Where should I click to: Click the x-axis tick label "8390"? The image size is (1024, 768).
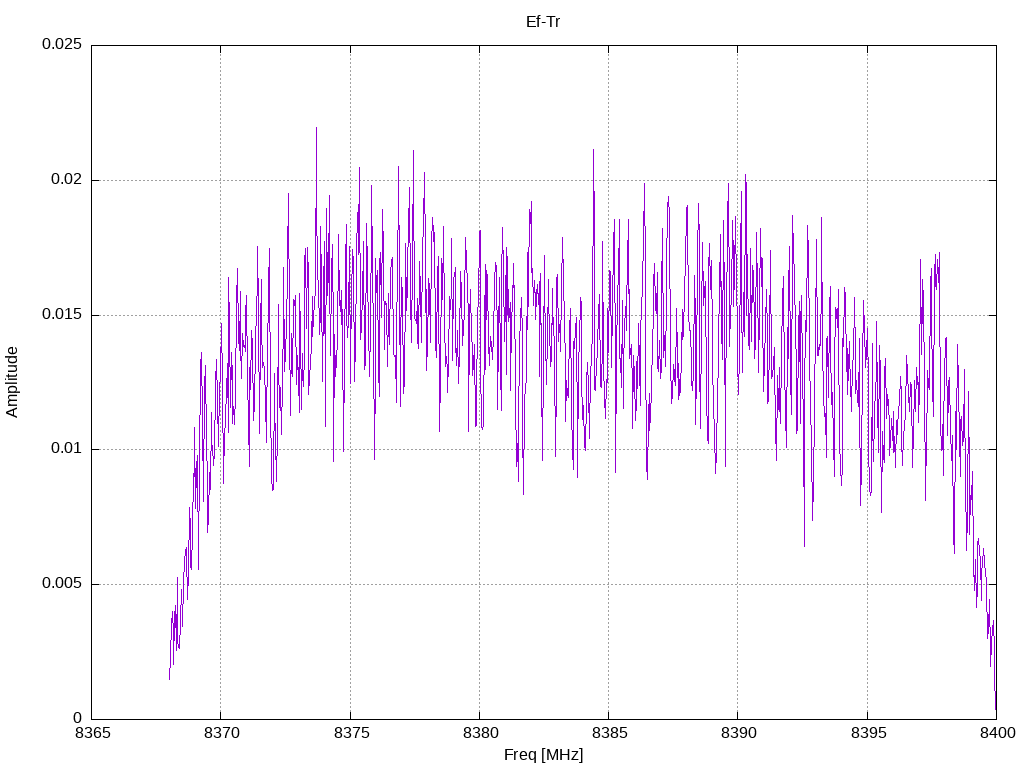click(739, 733)
